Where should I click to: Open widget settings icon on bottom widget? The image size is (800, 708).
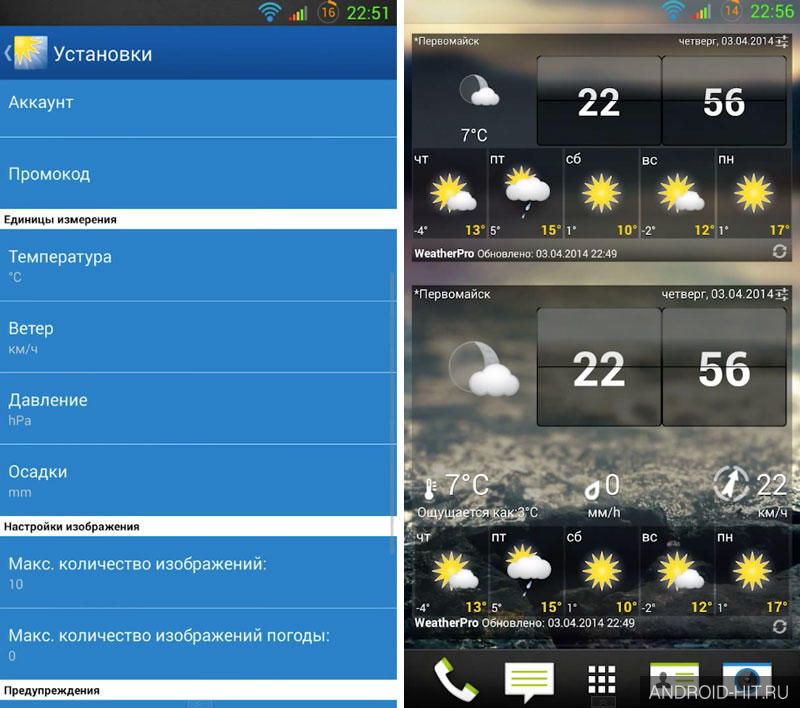coord(782,294)
